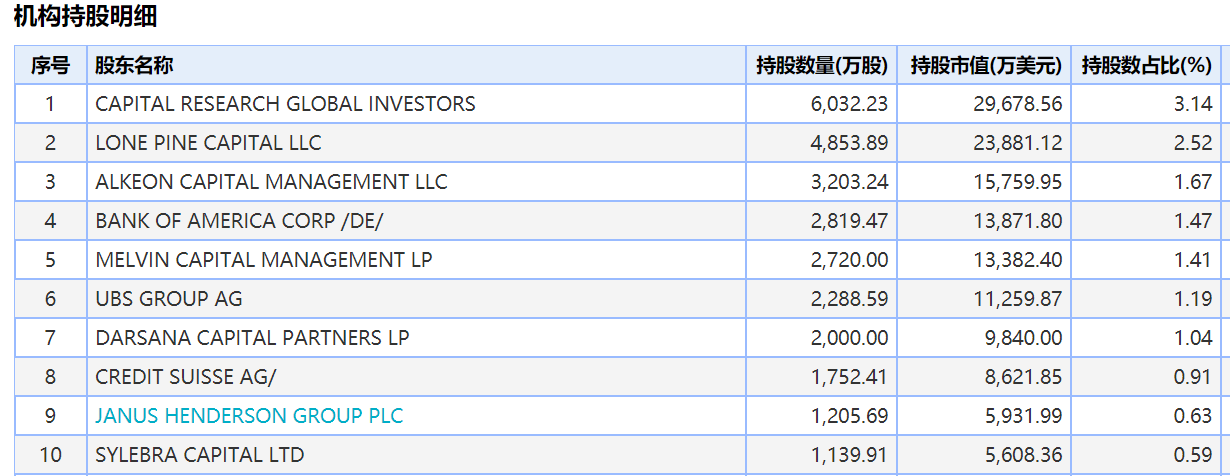The image size is (1230, 476).
Task: Click the 0.59 percentage cell
Action: click(1147, 455)
